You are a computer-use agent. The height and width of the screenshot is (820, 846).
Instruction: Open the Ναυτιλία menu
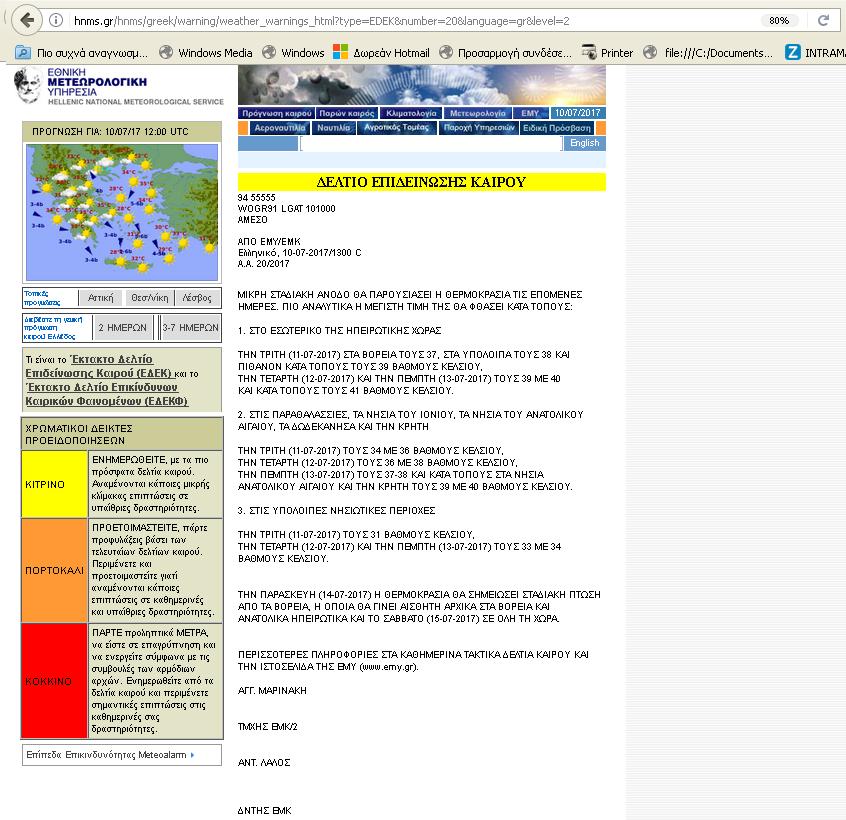pyautogui.click(x=333, y=128)
